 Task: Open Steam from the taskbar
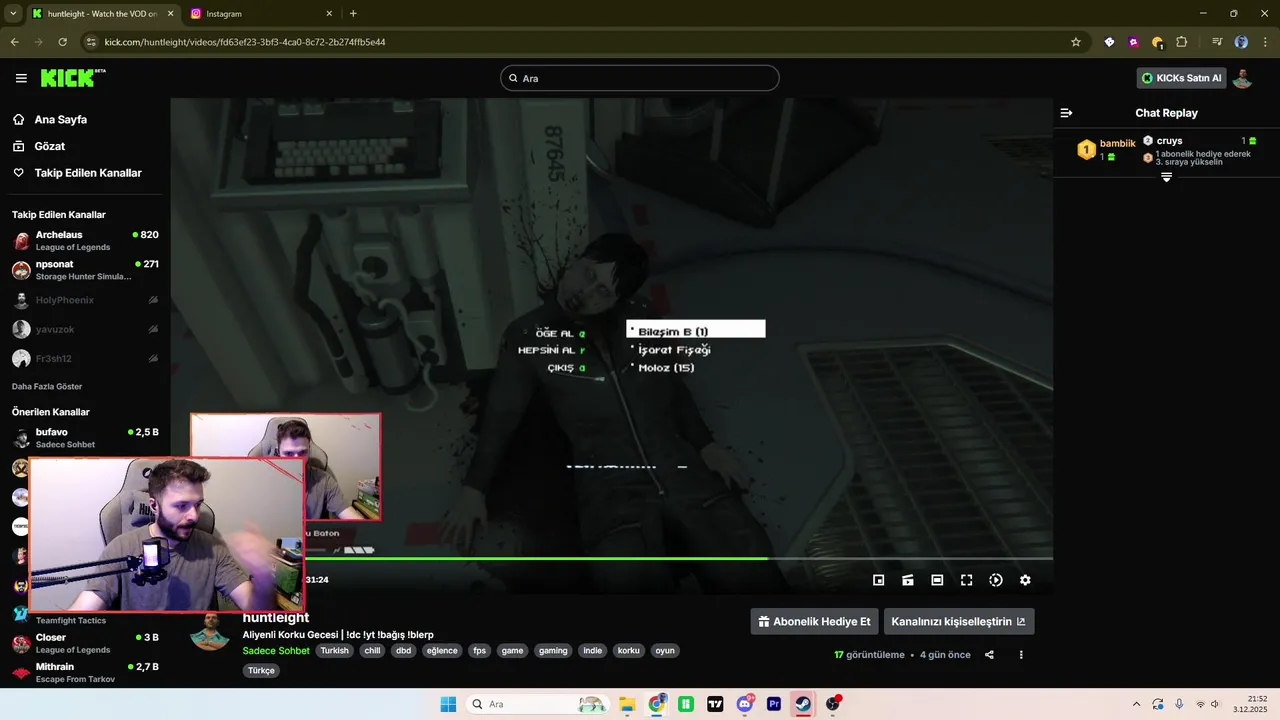tap(803, 704)
